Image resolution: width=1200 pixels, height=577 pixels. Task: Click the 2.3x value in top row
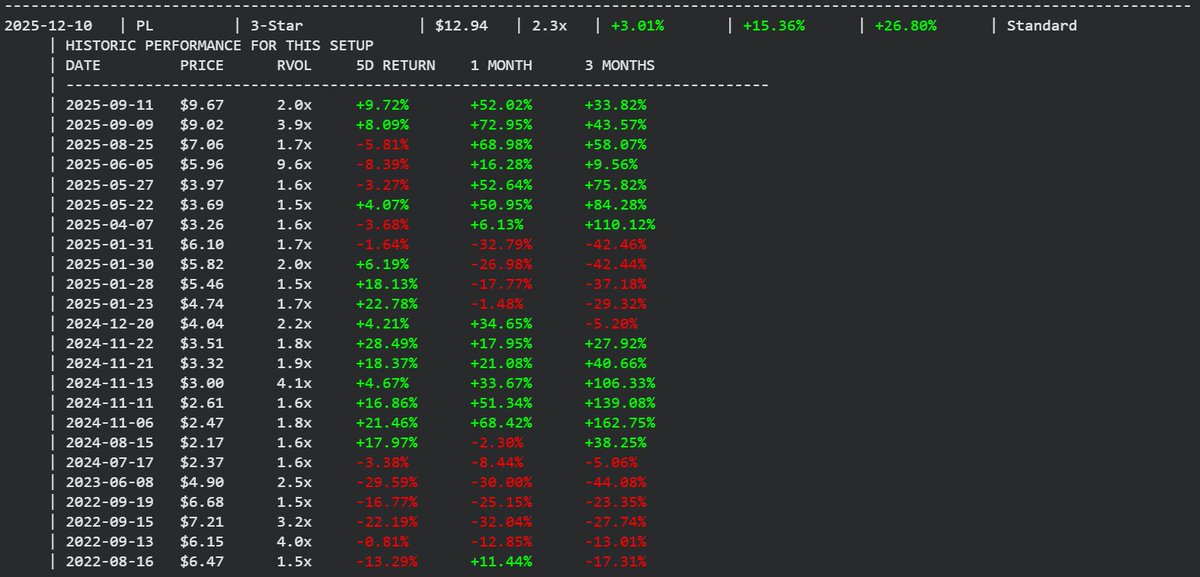click(550, 25)
